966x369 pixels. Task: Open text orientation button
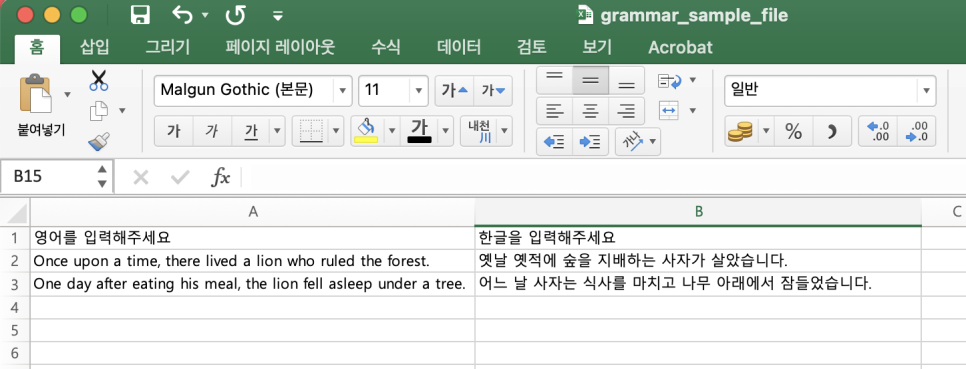[638, 143]
